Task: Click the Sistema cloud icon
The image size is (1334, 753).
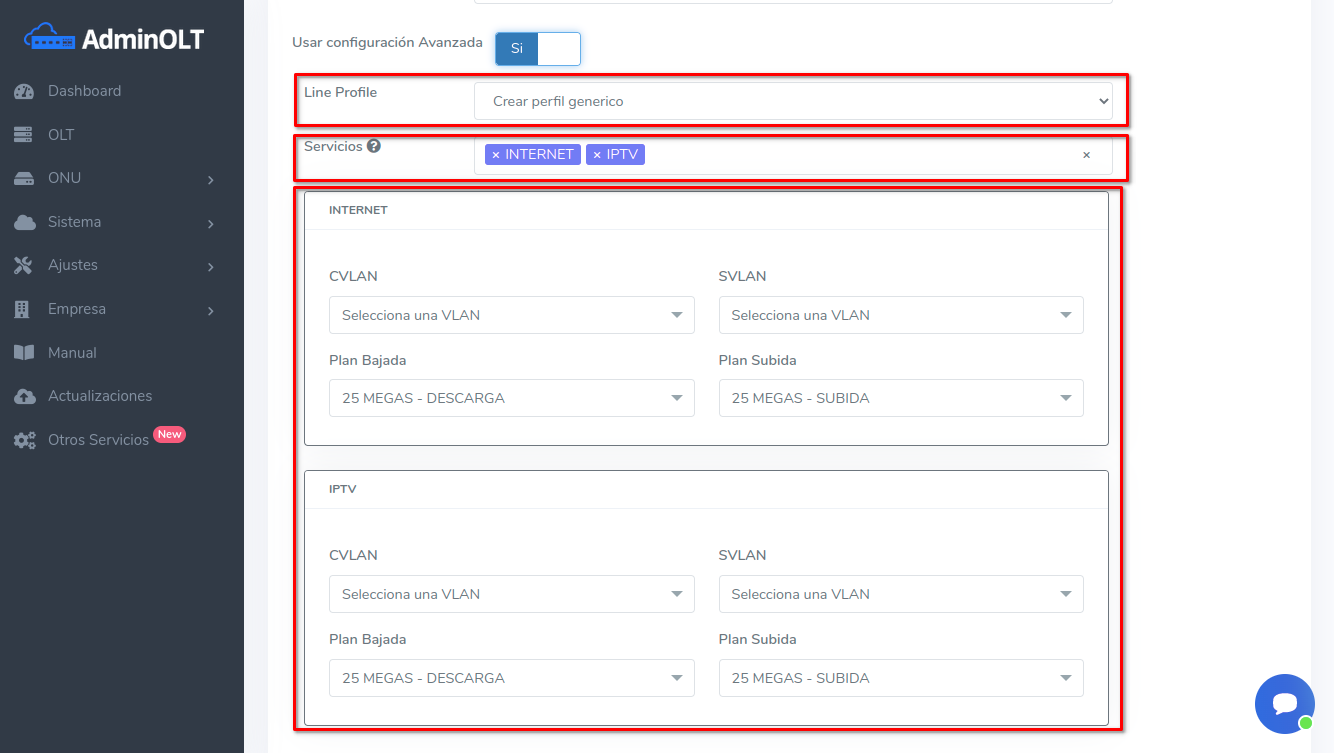Action: [24, 222]
